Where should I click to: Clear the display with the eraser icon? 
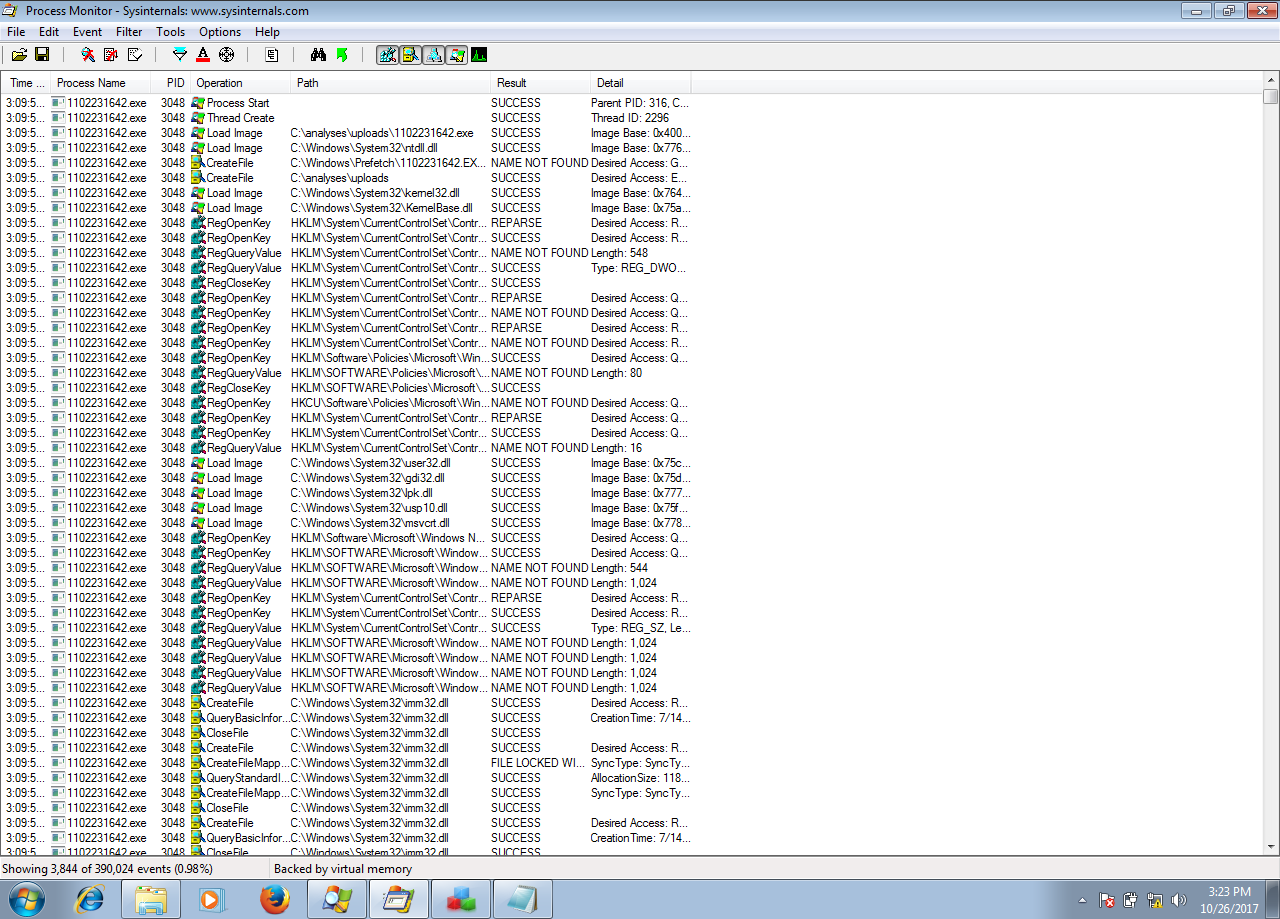point(135,55)
